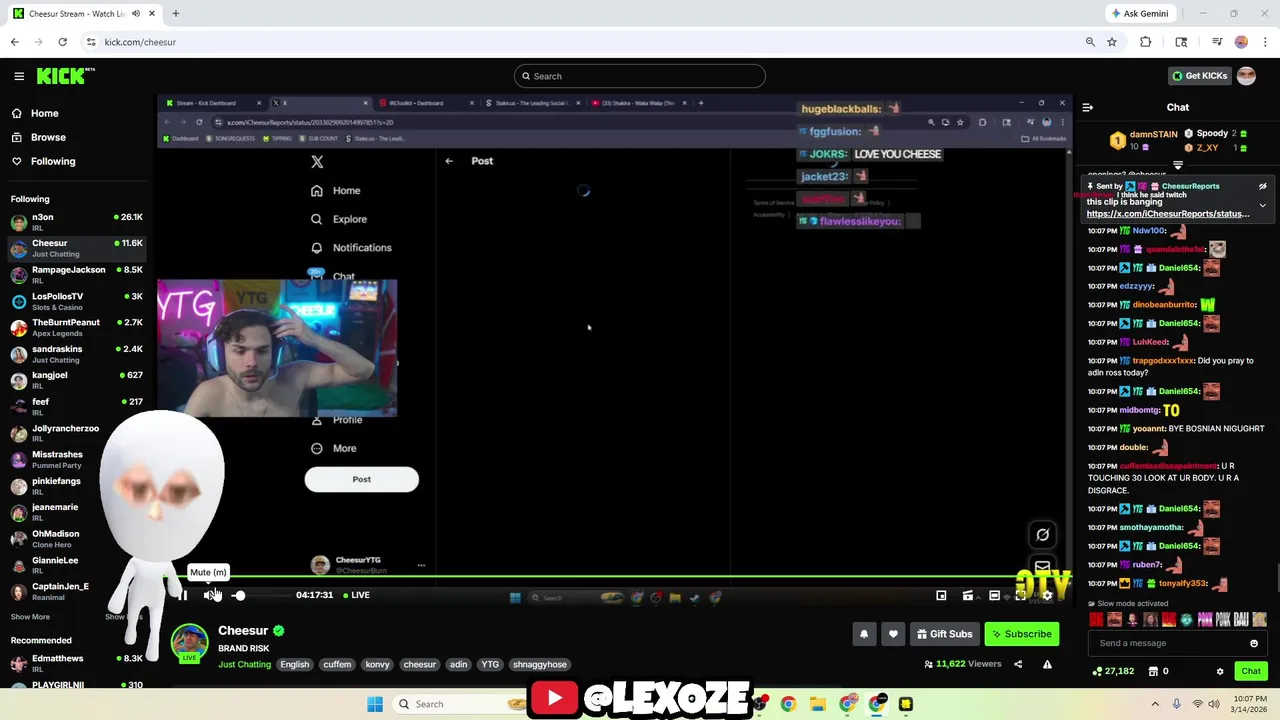Follow Cheesur with the heart button
Screen dimensions: 1280x720
(893, 634)
